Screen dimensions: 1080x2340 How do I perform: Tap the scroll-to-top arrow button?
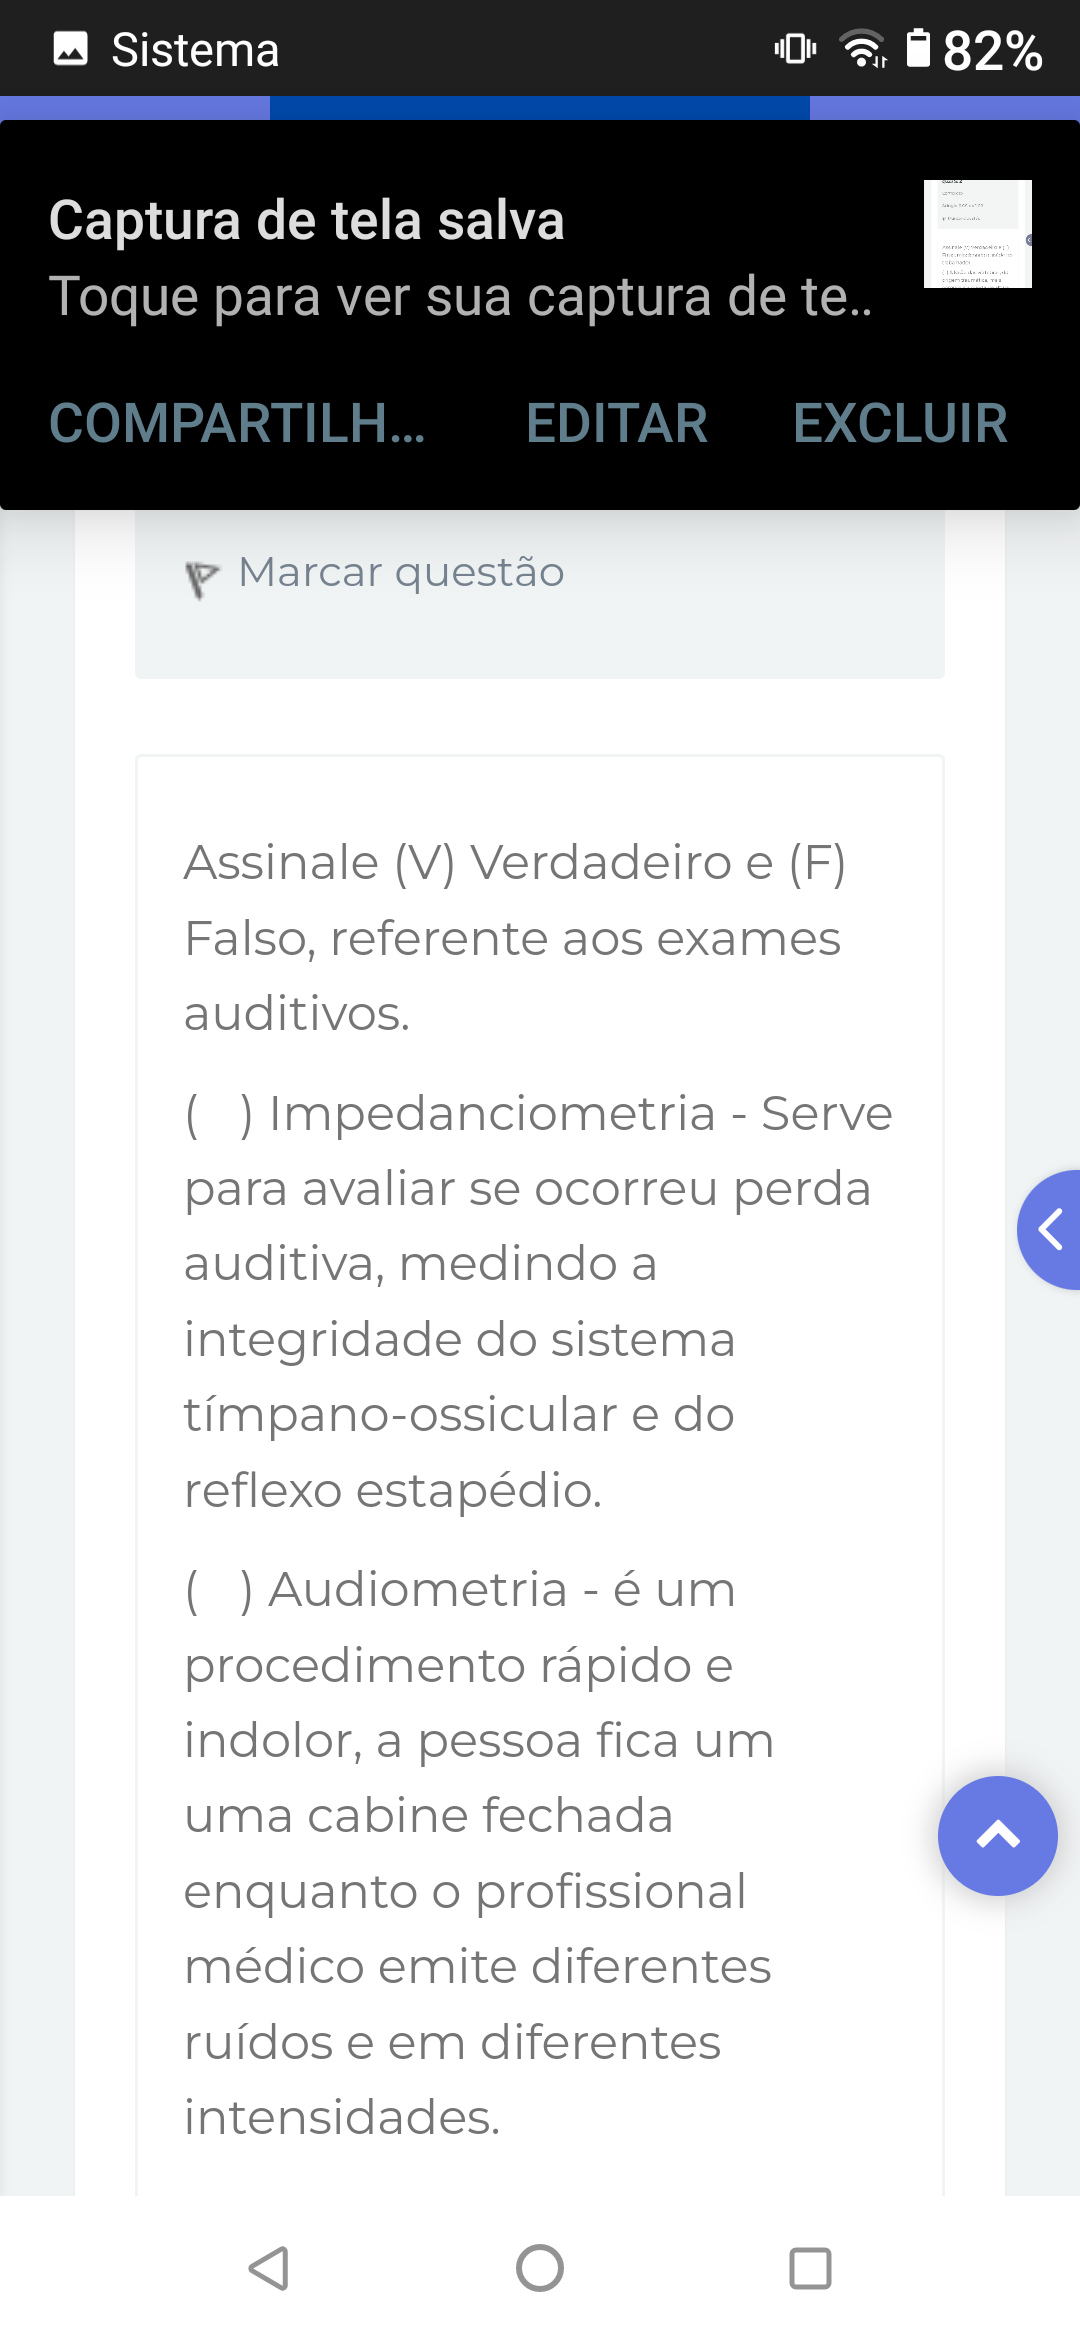[997, 1835]
